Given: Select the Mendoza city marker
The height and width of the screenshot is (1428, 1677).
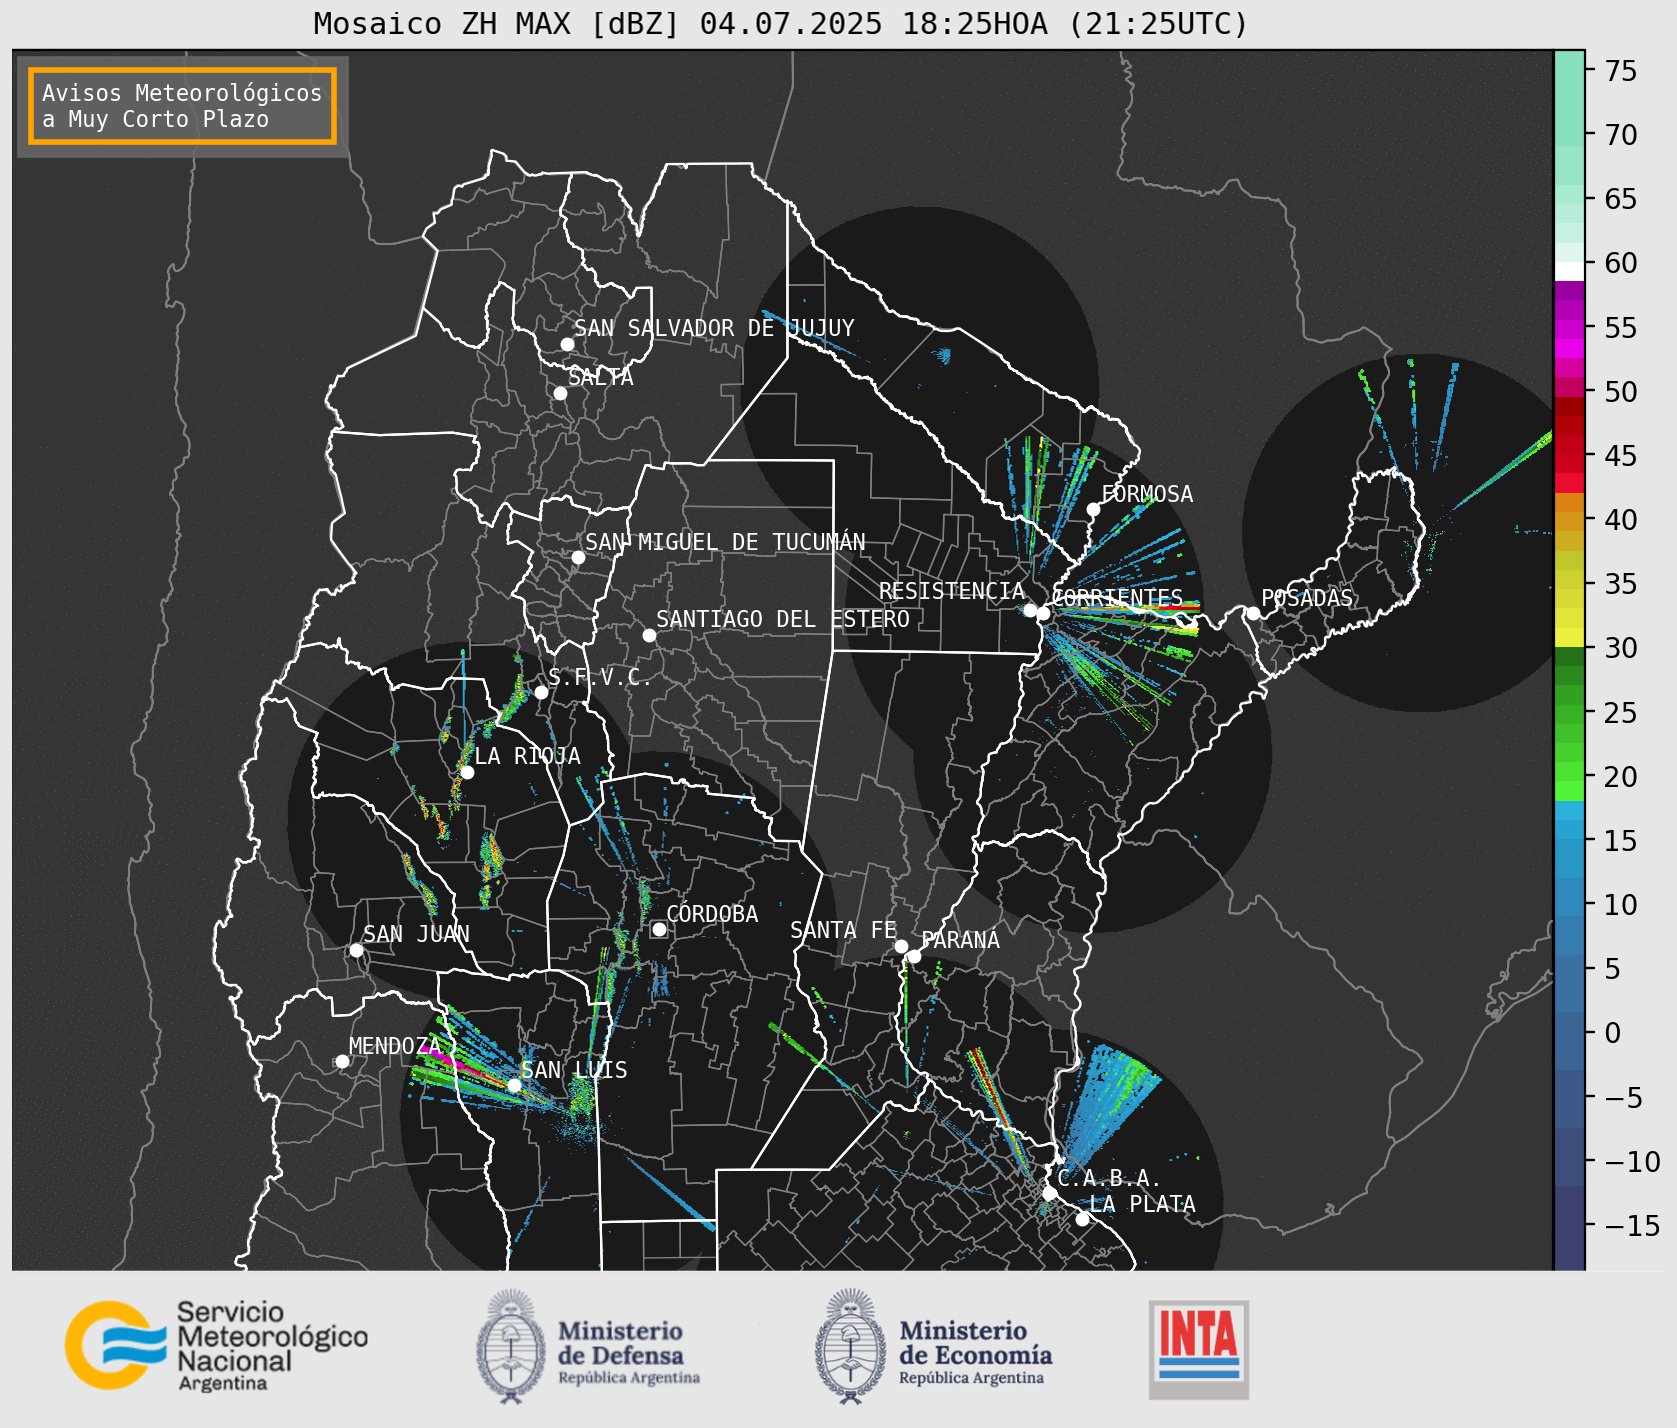Looking at the screenshot, I should pos(342,1061).
